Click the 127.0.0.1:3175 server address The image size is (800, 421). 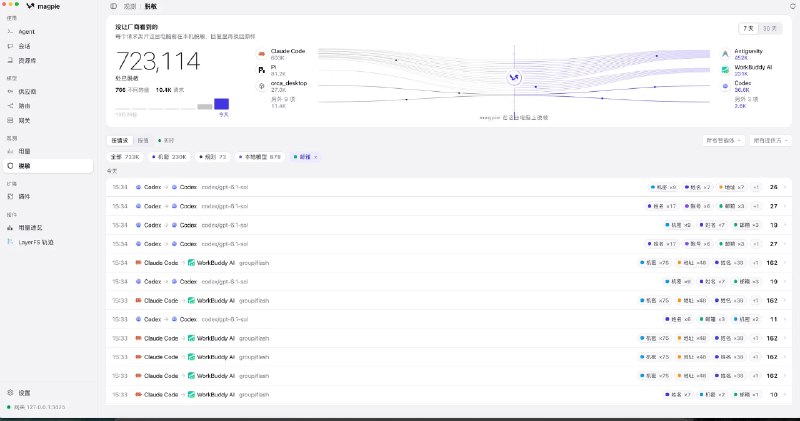click(x=45, y=407)
